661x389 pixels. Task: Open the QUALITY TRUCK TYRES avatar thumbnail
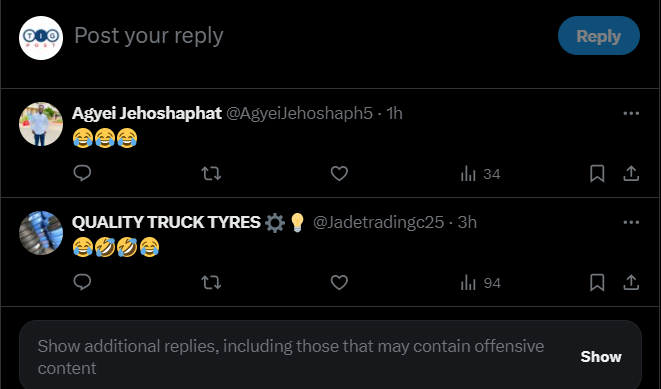click(x=41, y=233)
